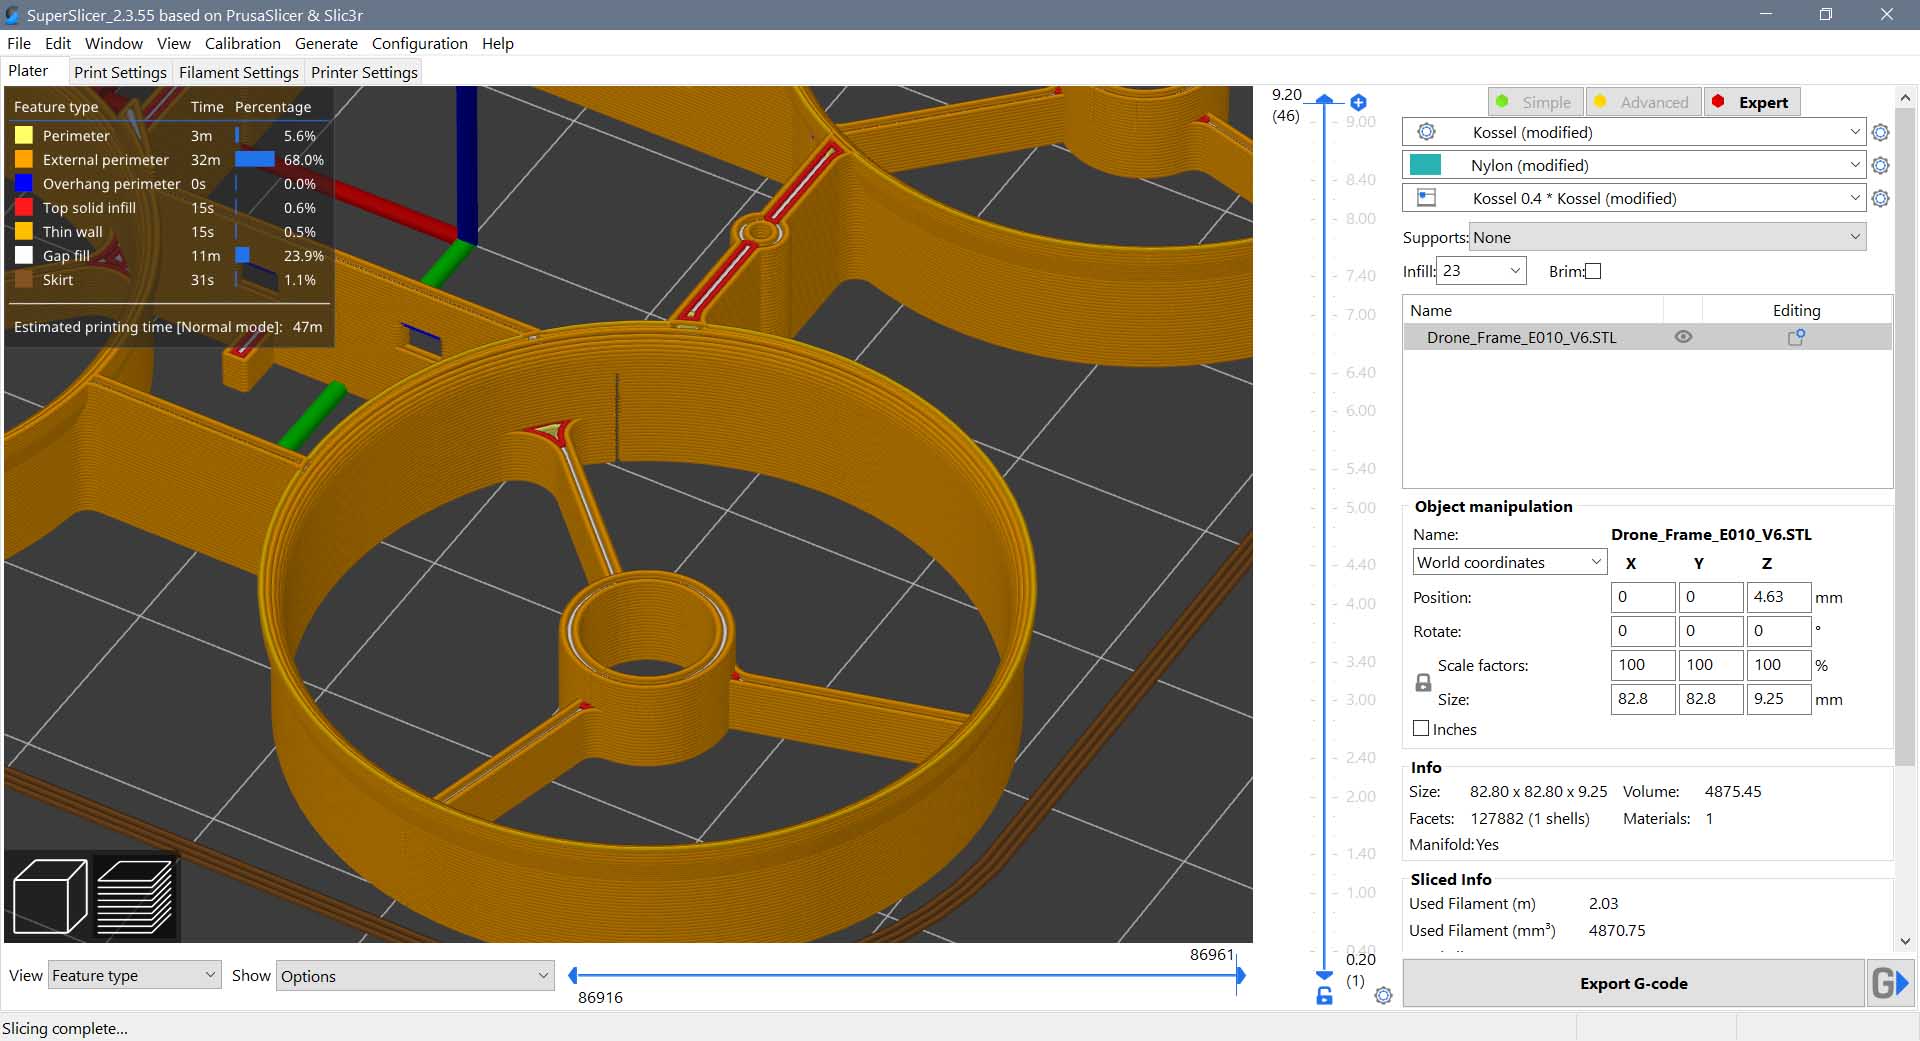
Task: Click the blue plus icon atop layer slider
Action: [x=1358, y=102]
